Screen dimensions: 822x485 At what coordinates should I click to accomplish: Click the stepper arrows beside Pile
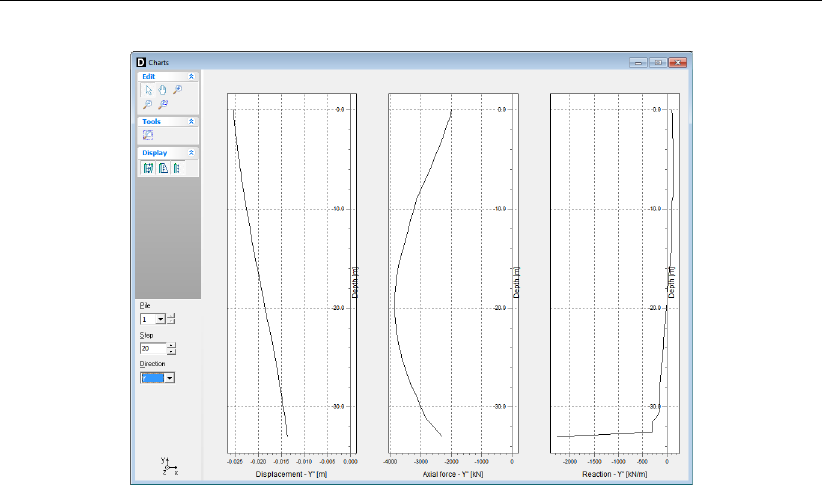click(x=171, y=319)
